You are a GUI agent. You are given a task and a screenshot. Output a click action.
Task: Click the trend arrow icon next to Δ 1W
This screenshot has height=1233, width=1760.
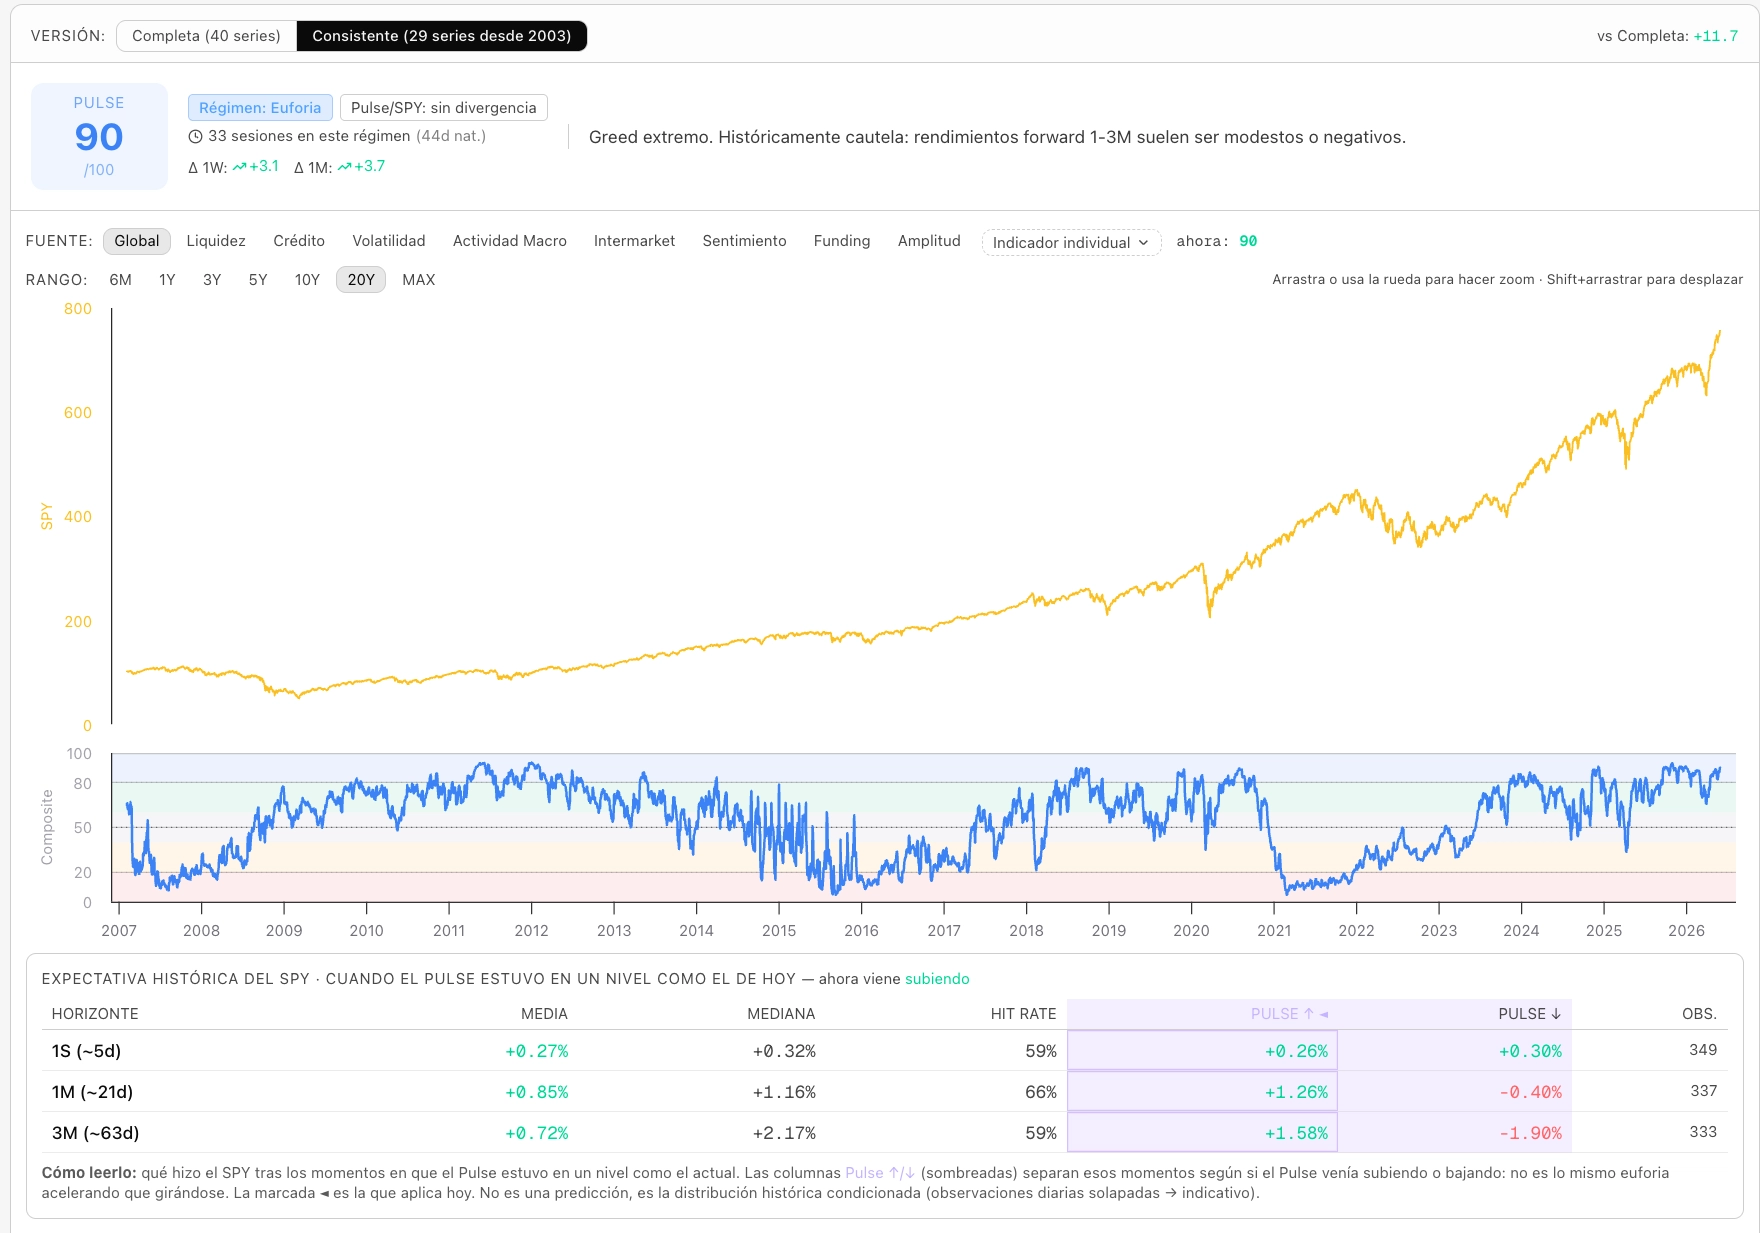240,167
